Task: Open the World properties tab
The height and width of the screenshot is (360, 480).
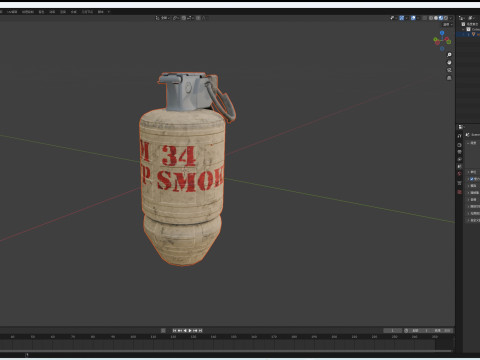Action: coord(459,173)
